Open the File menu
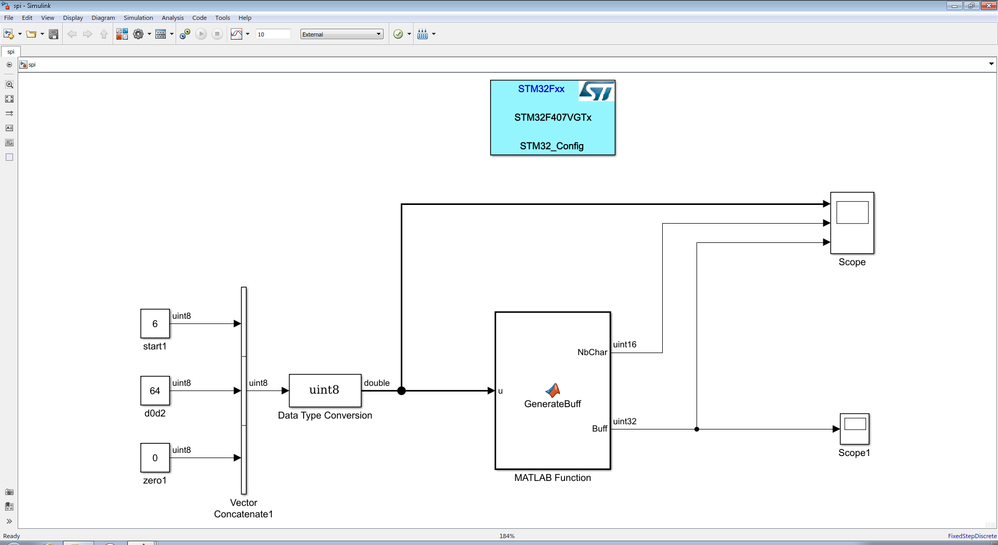This screenshot has width=998, height=545. click(9, 18)
